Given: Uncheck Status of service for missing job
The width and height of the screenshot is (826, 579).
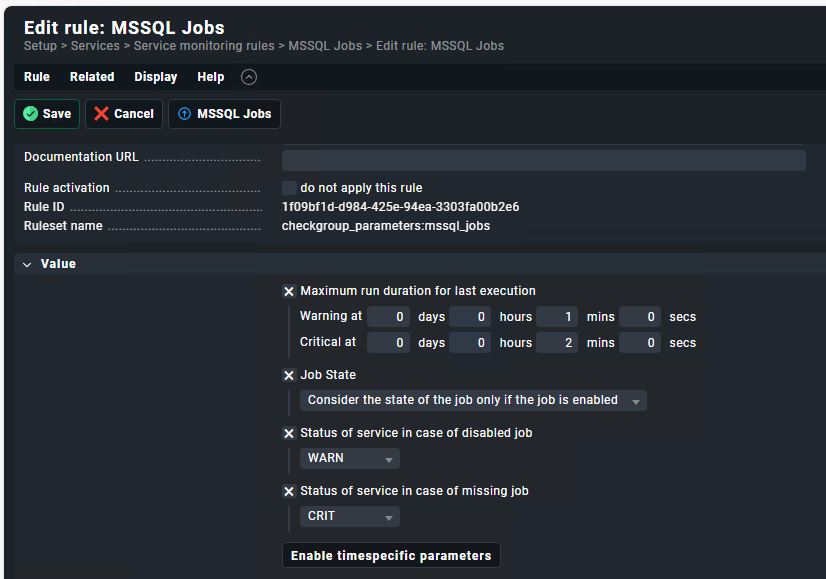Looking at the screenshot, I should coord(289,491).
